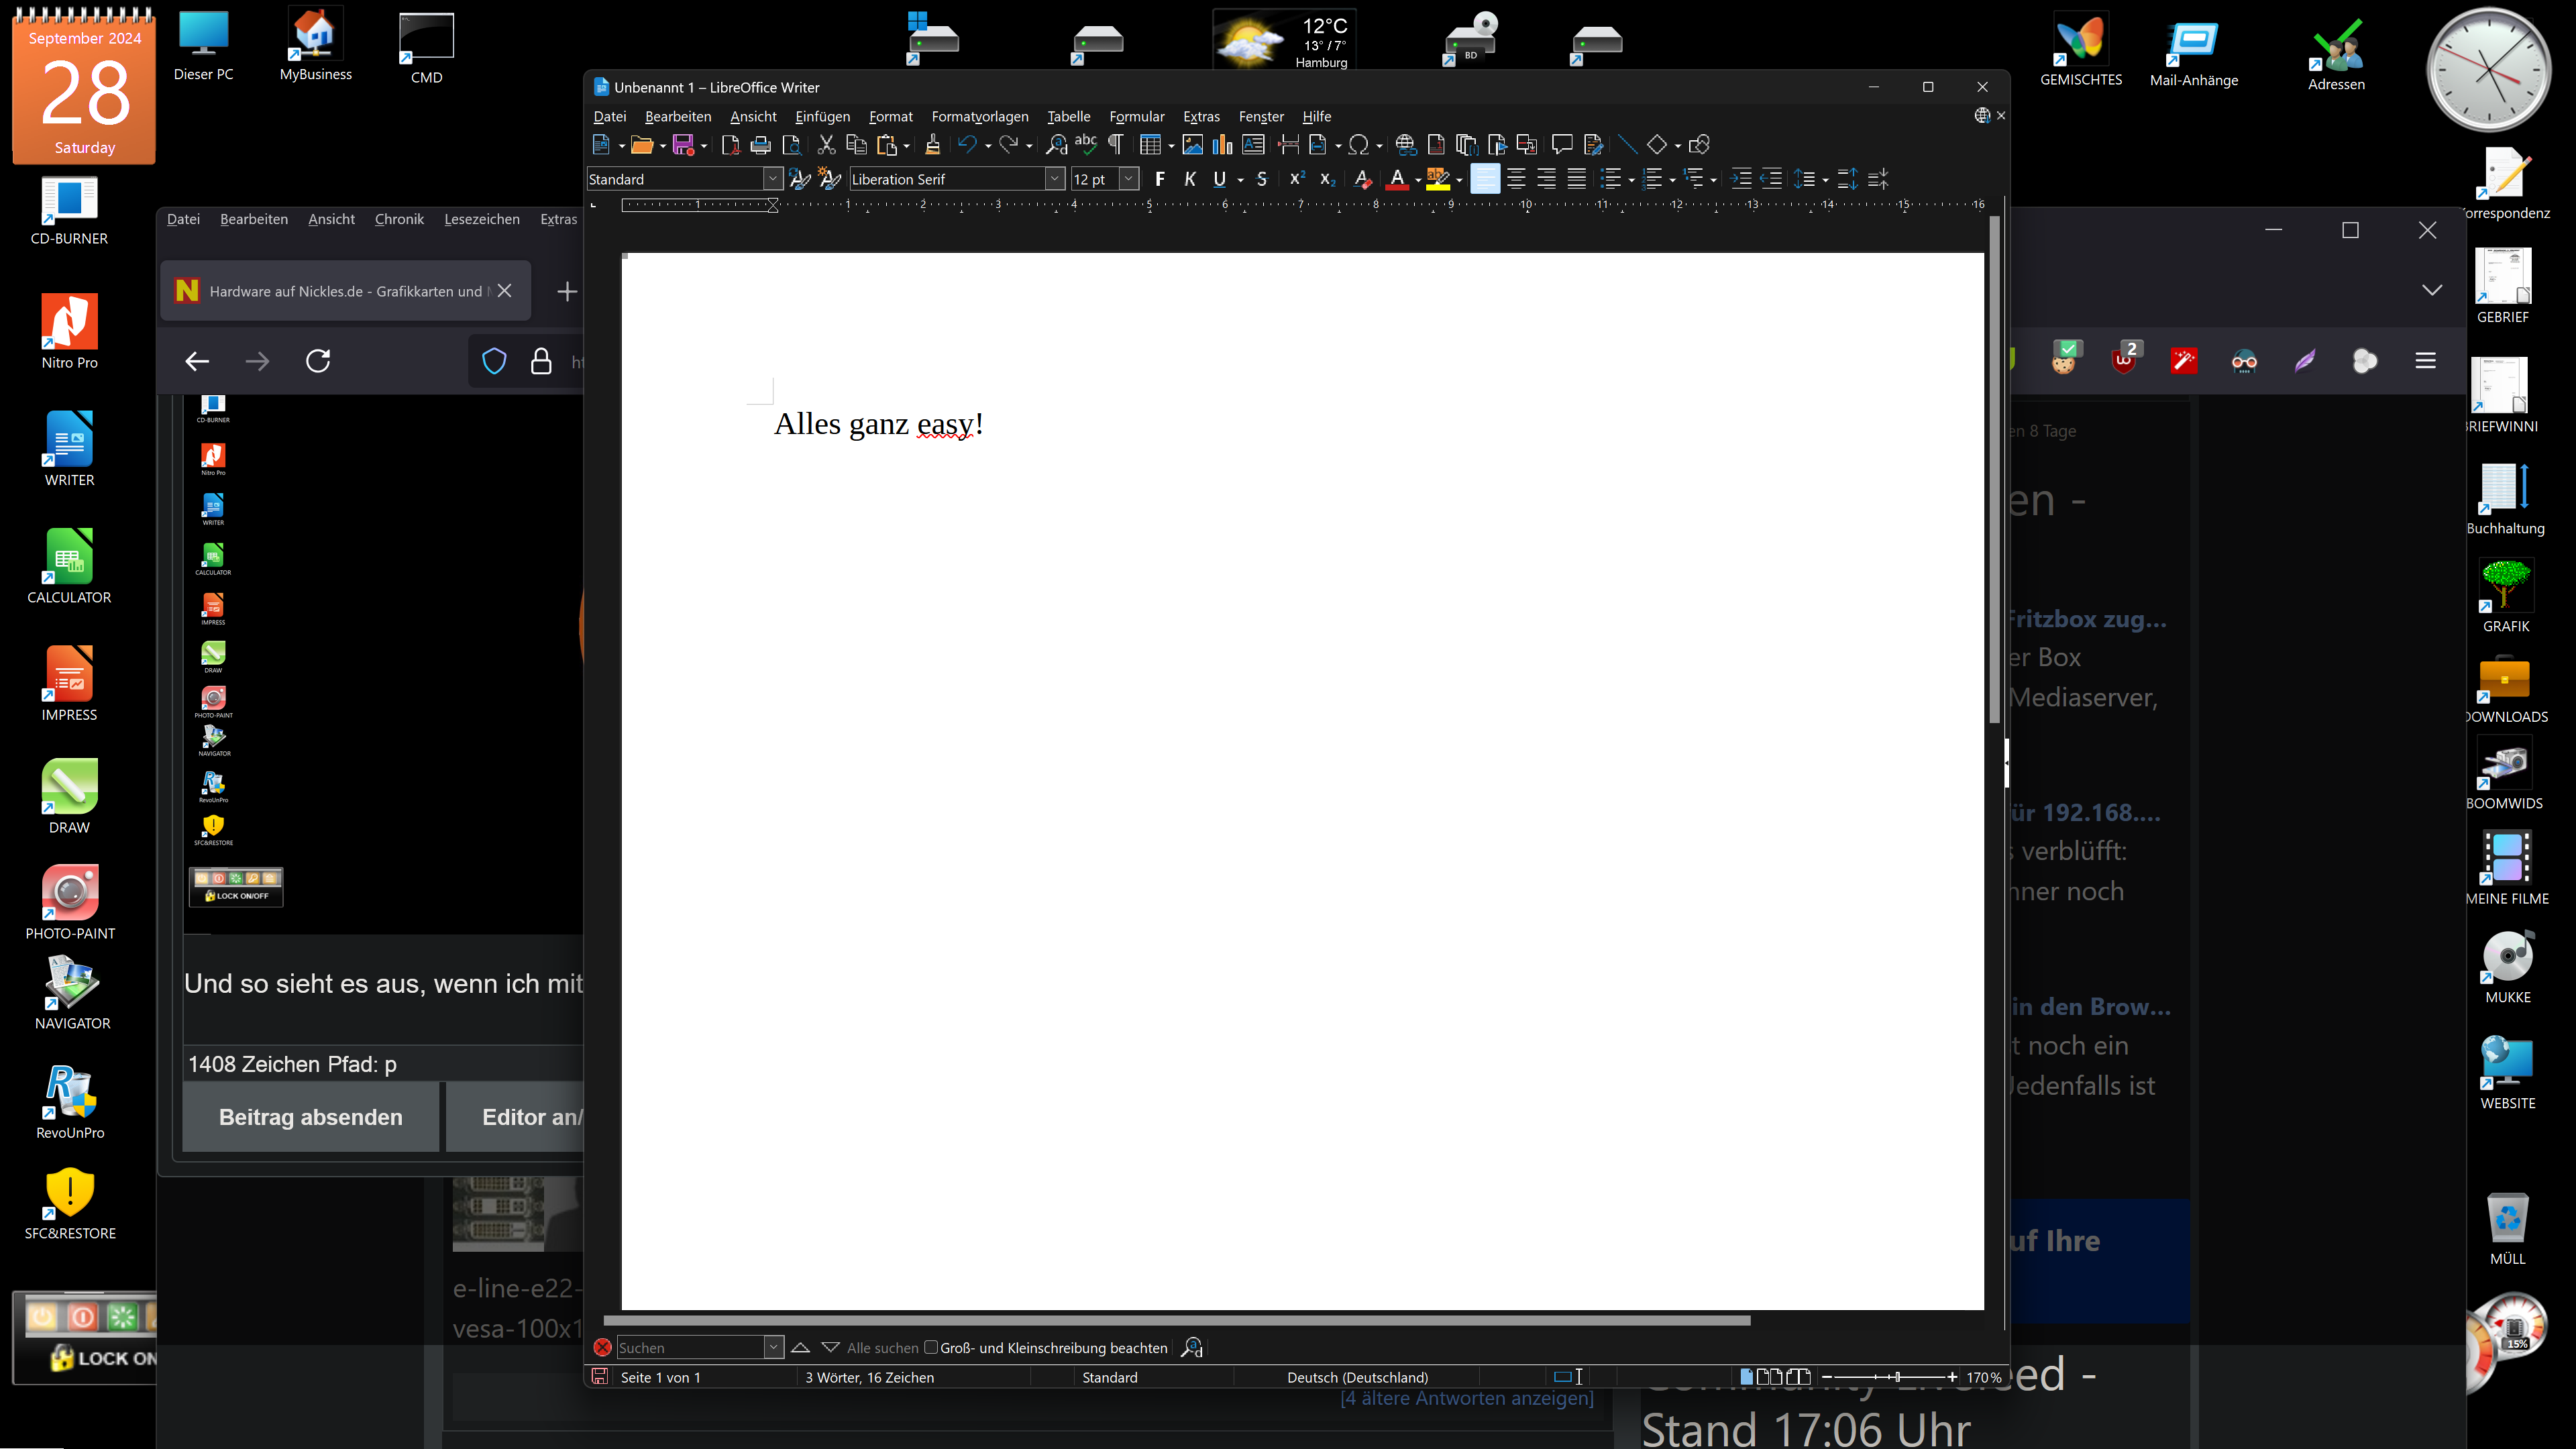This screenshot has width=2576, height=1449.
Task: Click the Print icon in Writer toolbar
Action: (x=761, y=146)
